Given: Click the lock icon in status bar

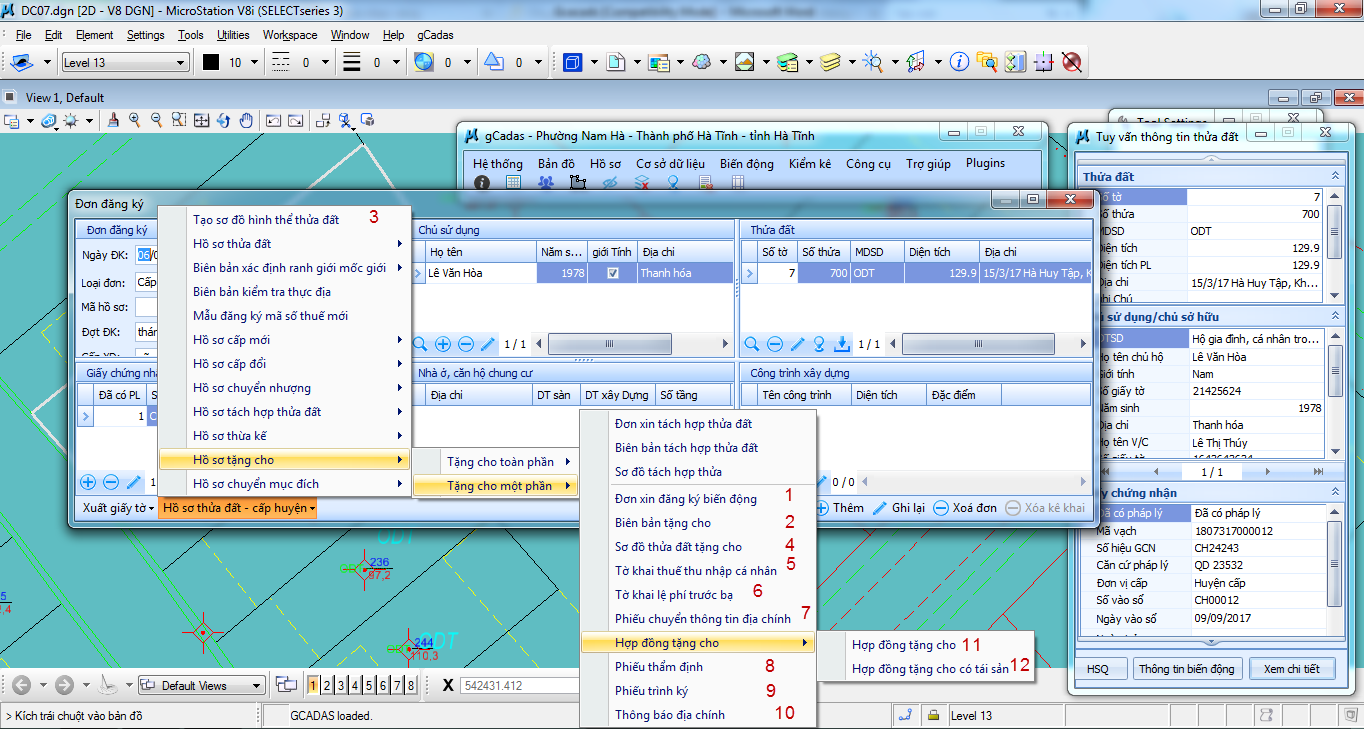Looking at the screenshot, I should click(x=933, y=715).
